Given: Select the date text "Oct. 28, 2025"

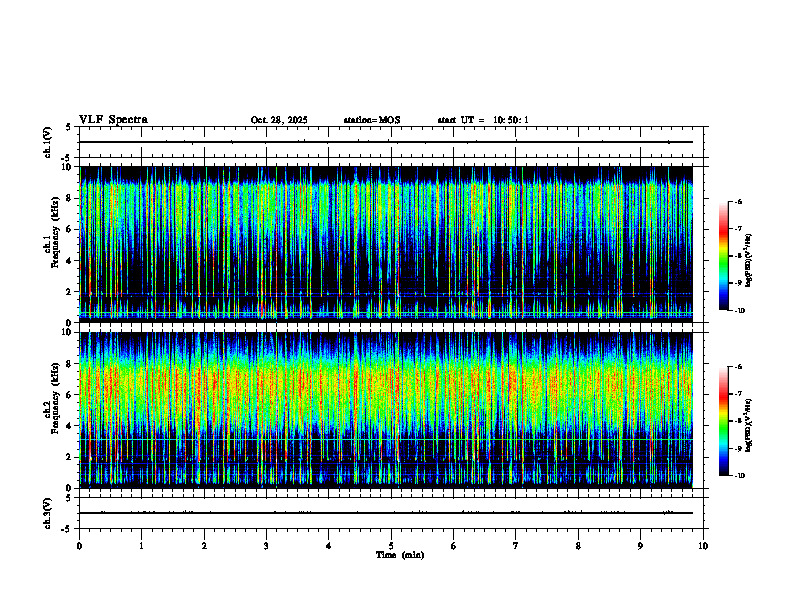Looking at the screenshot, I should (x=279, y=120).
